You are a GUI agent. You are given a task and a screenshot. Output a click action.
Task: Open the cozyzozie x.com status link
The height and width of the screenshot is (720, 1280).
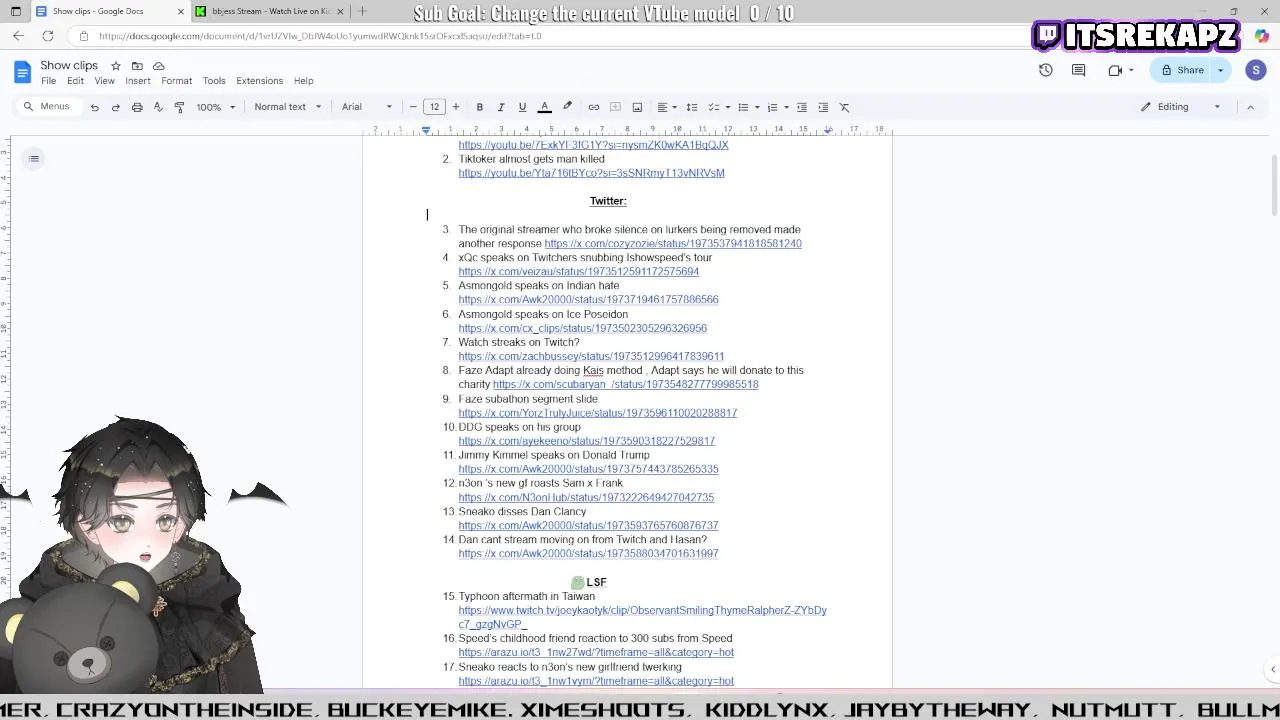[673, 243]
